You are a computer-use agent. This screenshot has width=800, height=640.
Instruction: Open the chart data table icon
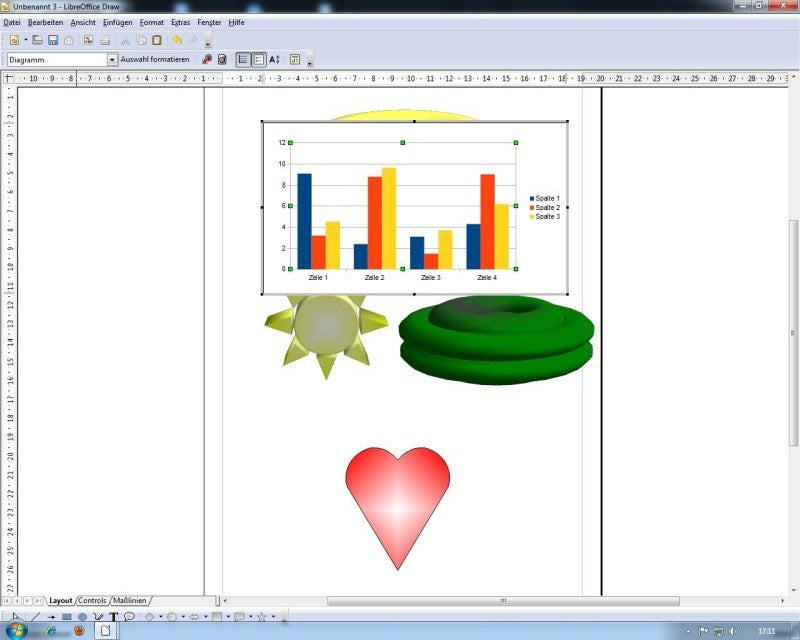[222, 60]
